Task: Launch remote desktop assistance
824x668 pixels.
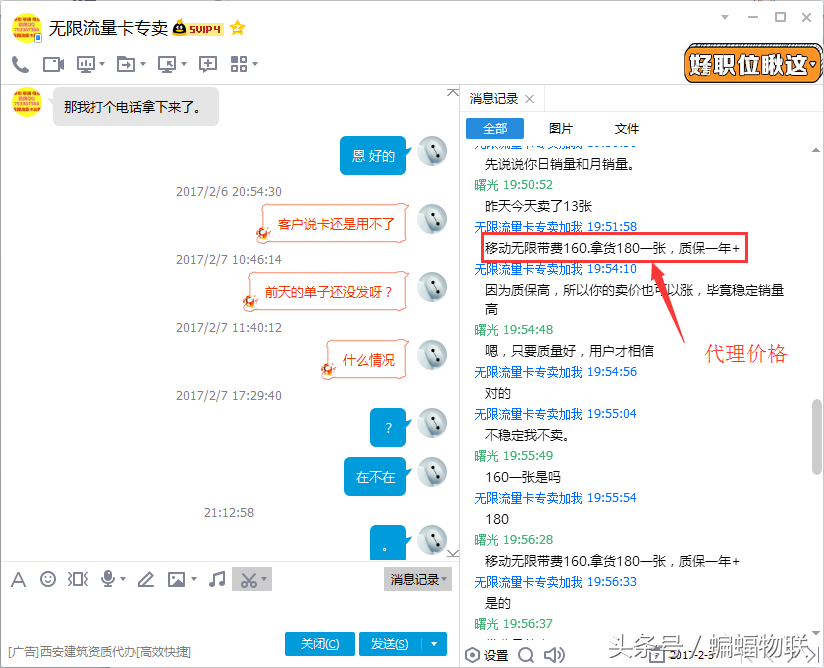Action: (x=169, y=62)
